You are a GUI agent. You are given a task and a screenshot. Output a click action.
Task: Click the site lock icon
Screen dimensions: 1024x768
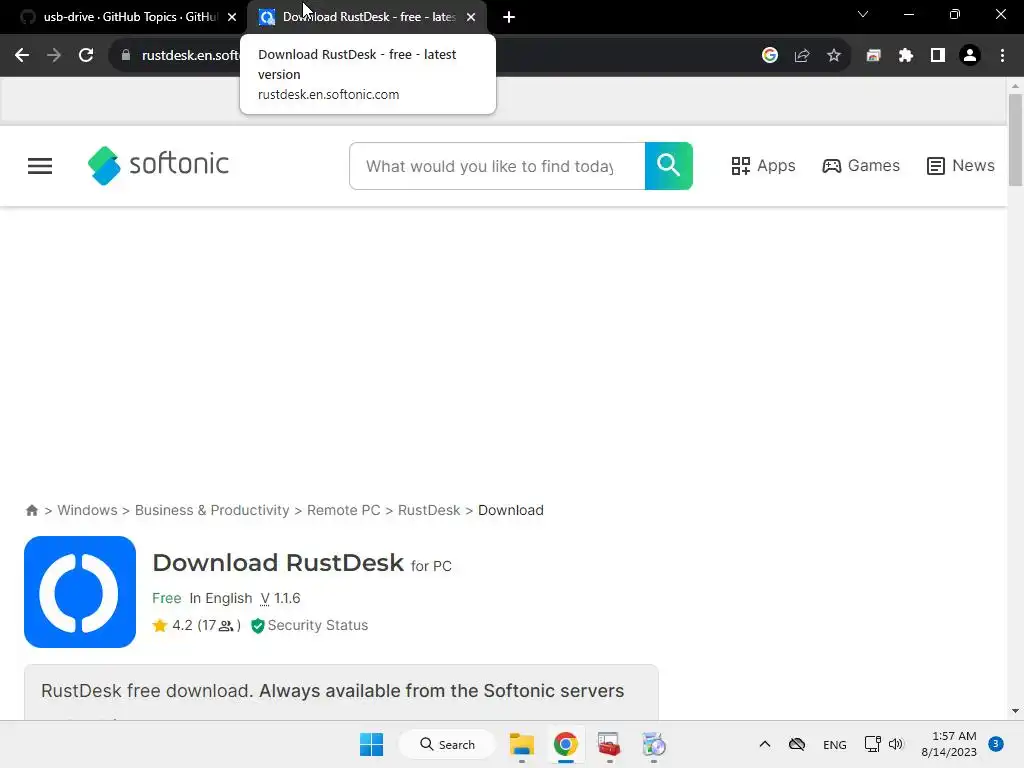126,56
